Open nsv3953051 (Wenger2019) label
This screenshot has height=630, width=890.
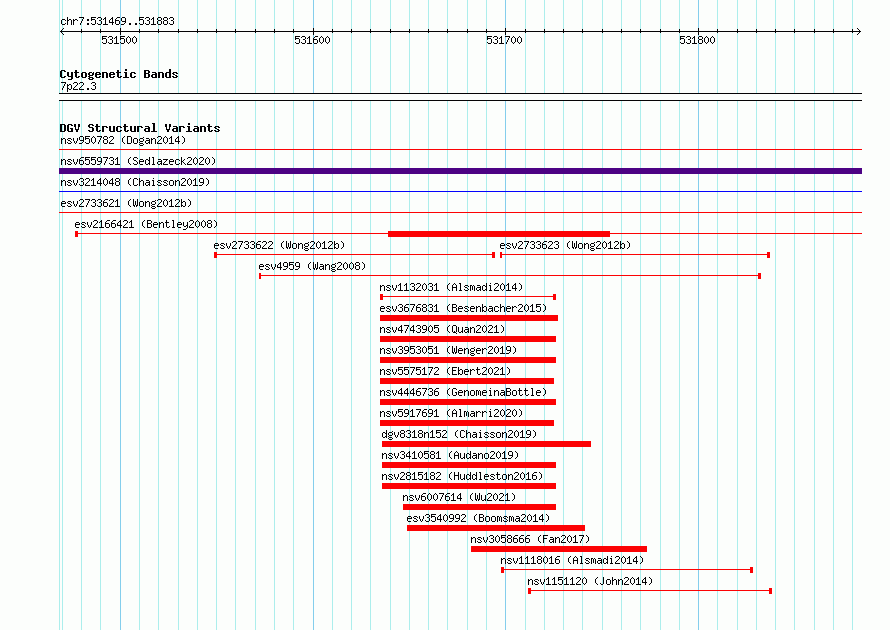tap(448, 350)
